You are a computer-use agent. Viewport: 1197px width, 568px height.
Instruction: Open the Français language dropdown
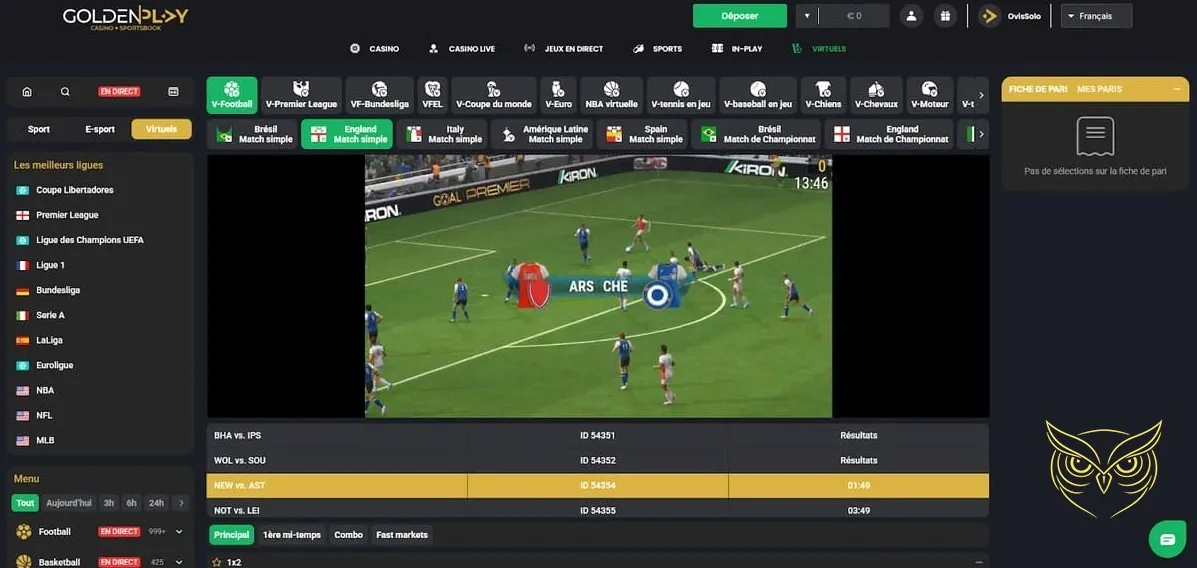coord(1096,16)
